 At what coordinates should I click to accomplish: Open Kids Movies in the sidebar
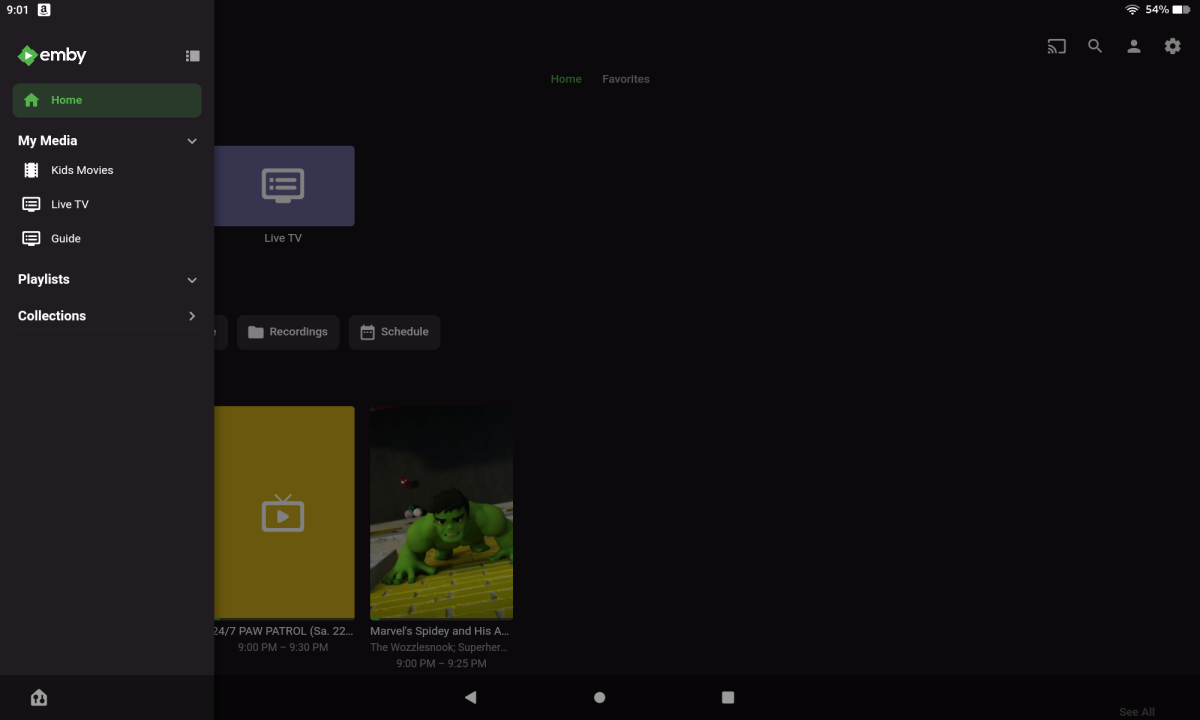tap(82, 170)
